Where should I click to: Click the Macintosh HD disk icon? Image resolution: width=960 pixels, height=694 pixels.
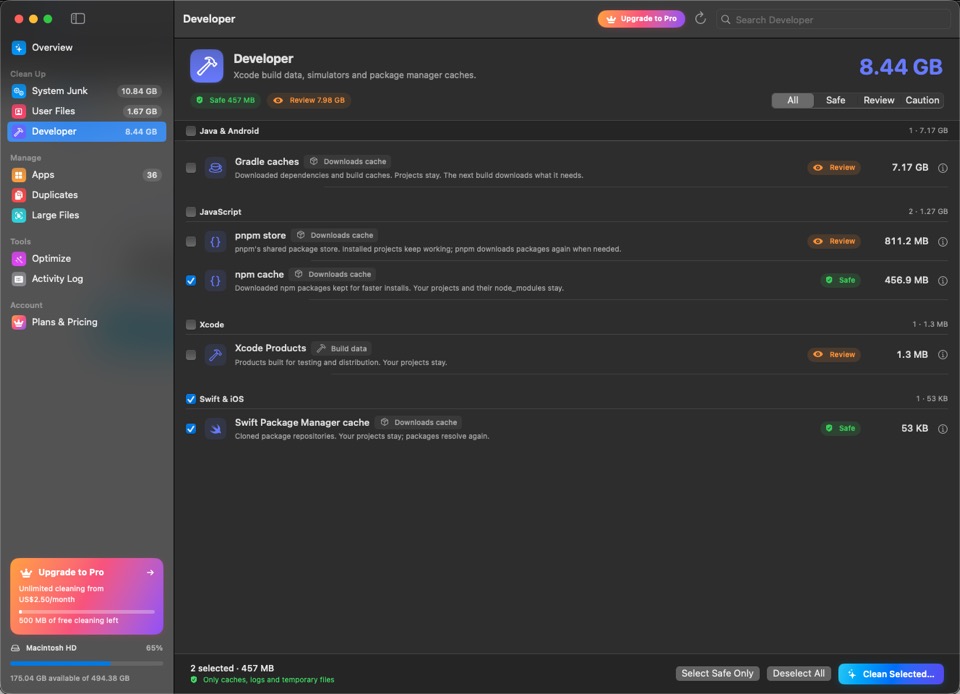pyautogui.click(x=15, y=648)
